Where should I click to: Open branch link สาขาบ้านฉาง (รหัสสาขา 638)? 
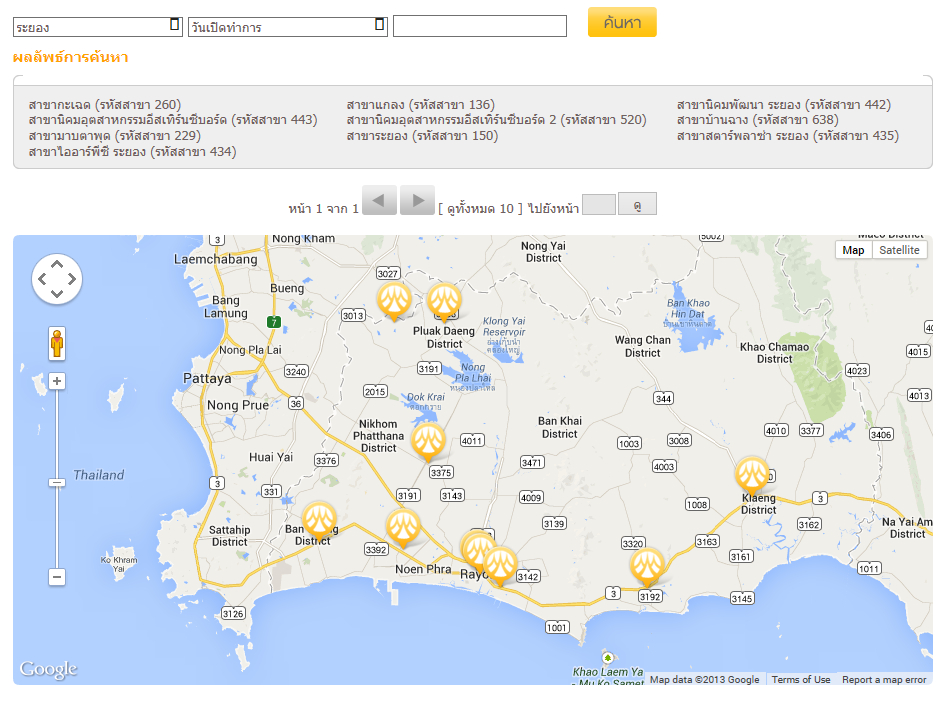coord(757,120)
